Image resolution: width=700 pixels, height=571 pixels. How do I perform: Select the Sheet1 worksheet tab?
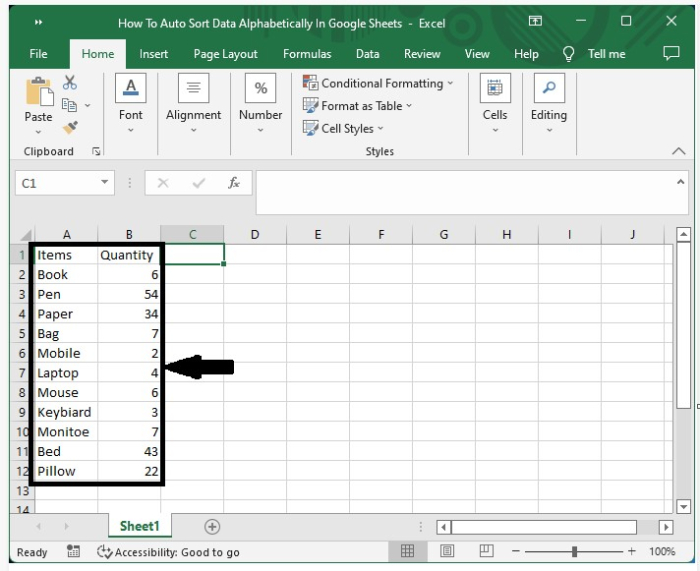(139, 526)
